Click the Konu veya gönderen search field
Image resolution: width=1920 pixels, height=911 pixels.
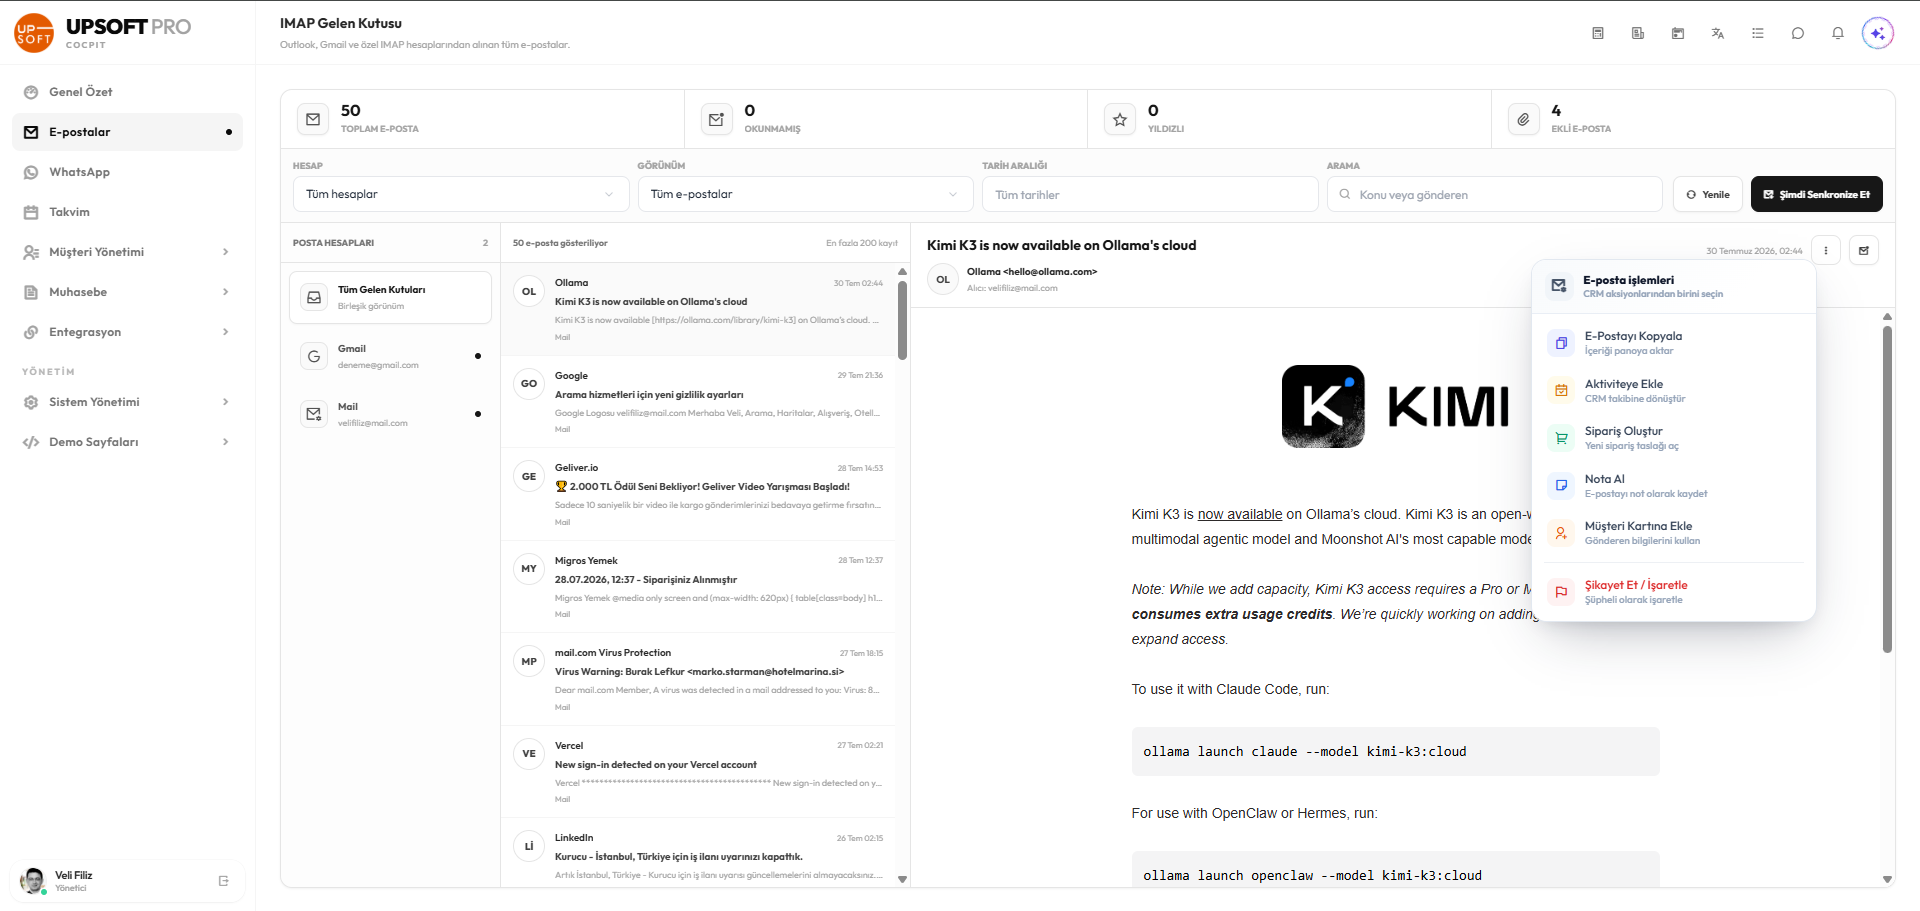tap(1494, 194)
